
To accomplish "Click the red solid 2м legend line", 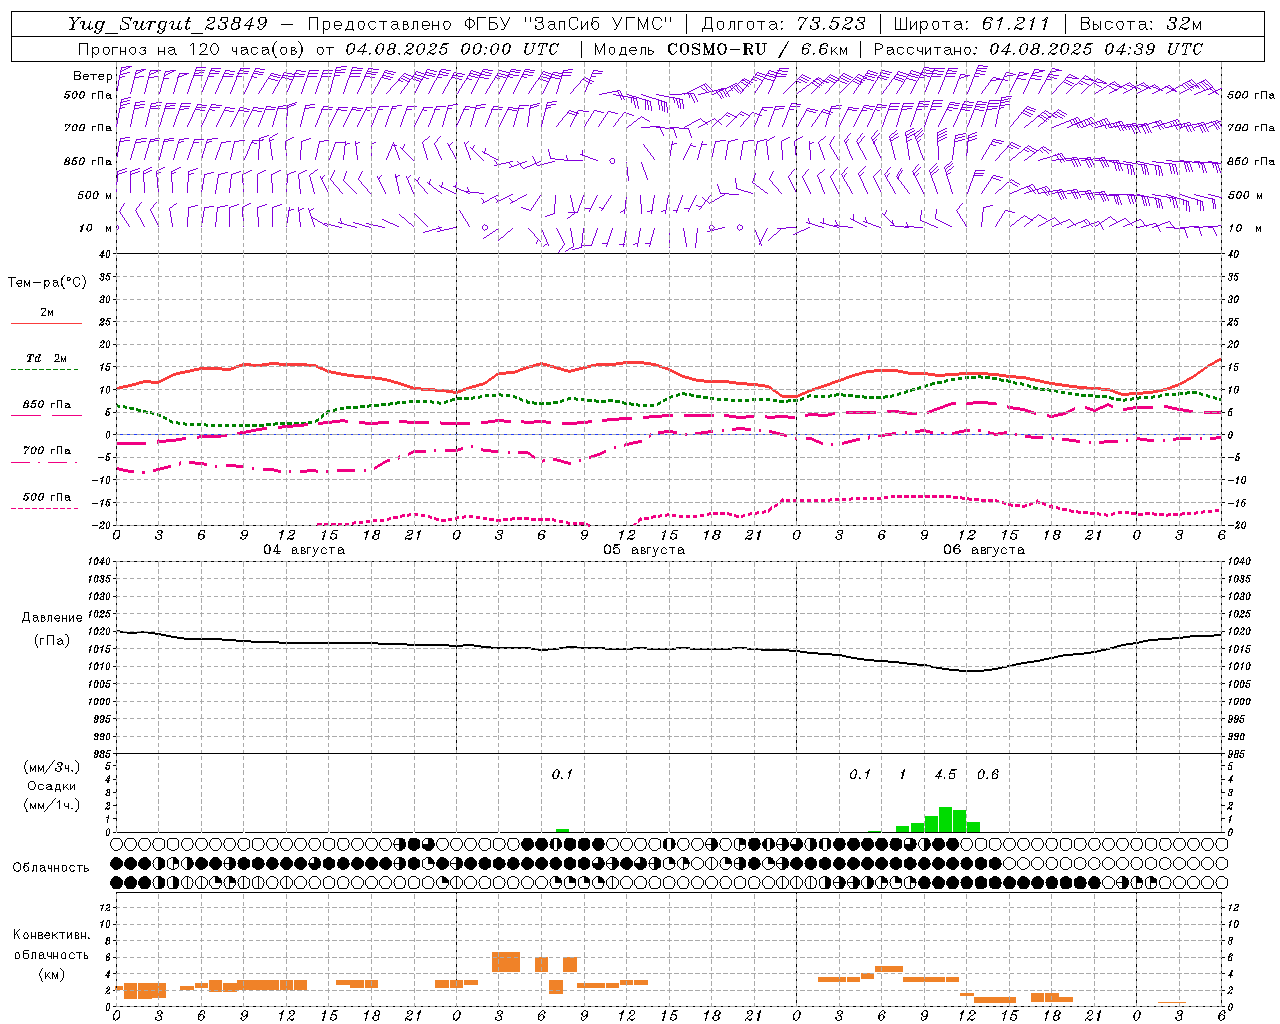I will 46,324.
